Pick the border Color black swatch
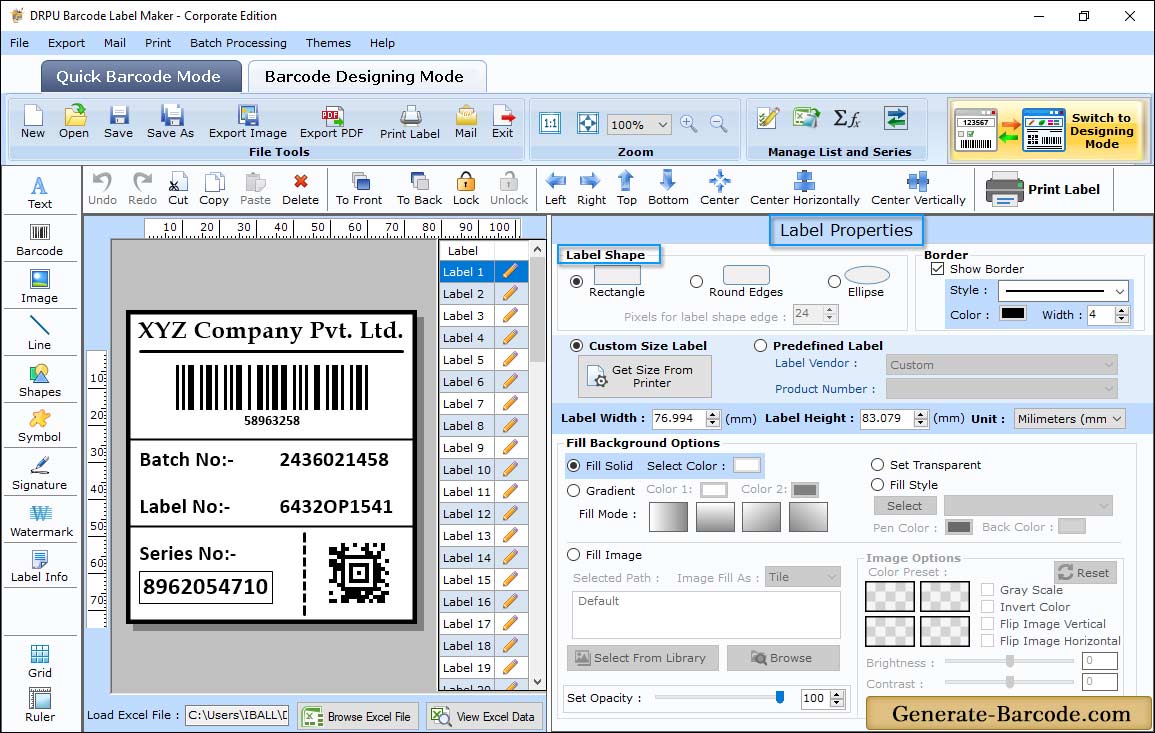 coord(1012,313)
